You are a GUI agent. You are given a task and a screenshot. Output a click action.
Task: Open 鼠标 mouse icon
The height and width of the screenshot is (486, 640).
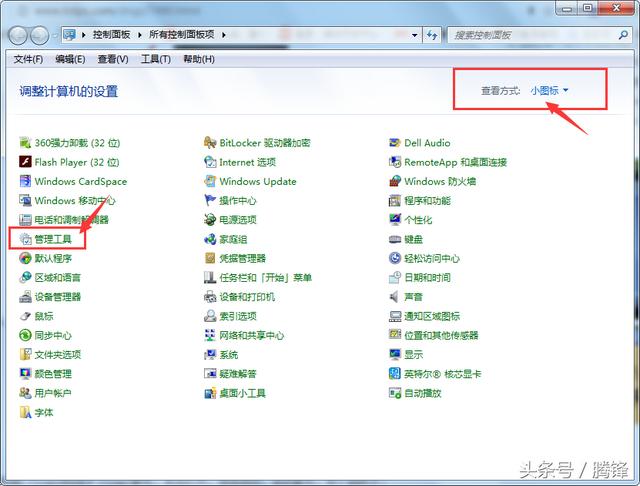tap(25, 316)
